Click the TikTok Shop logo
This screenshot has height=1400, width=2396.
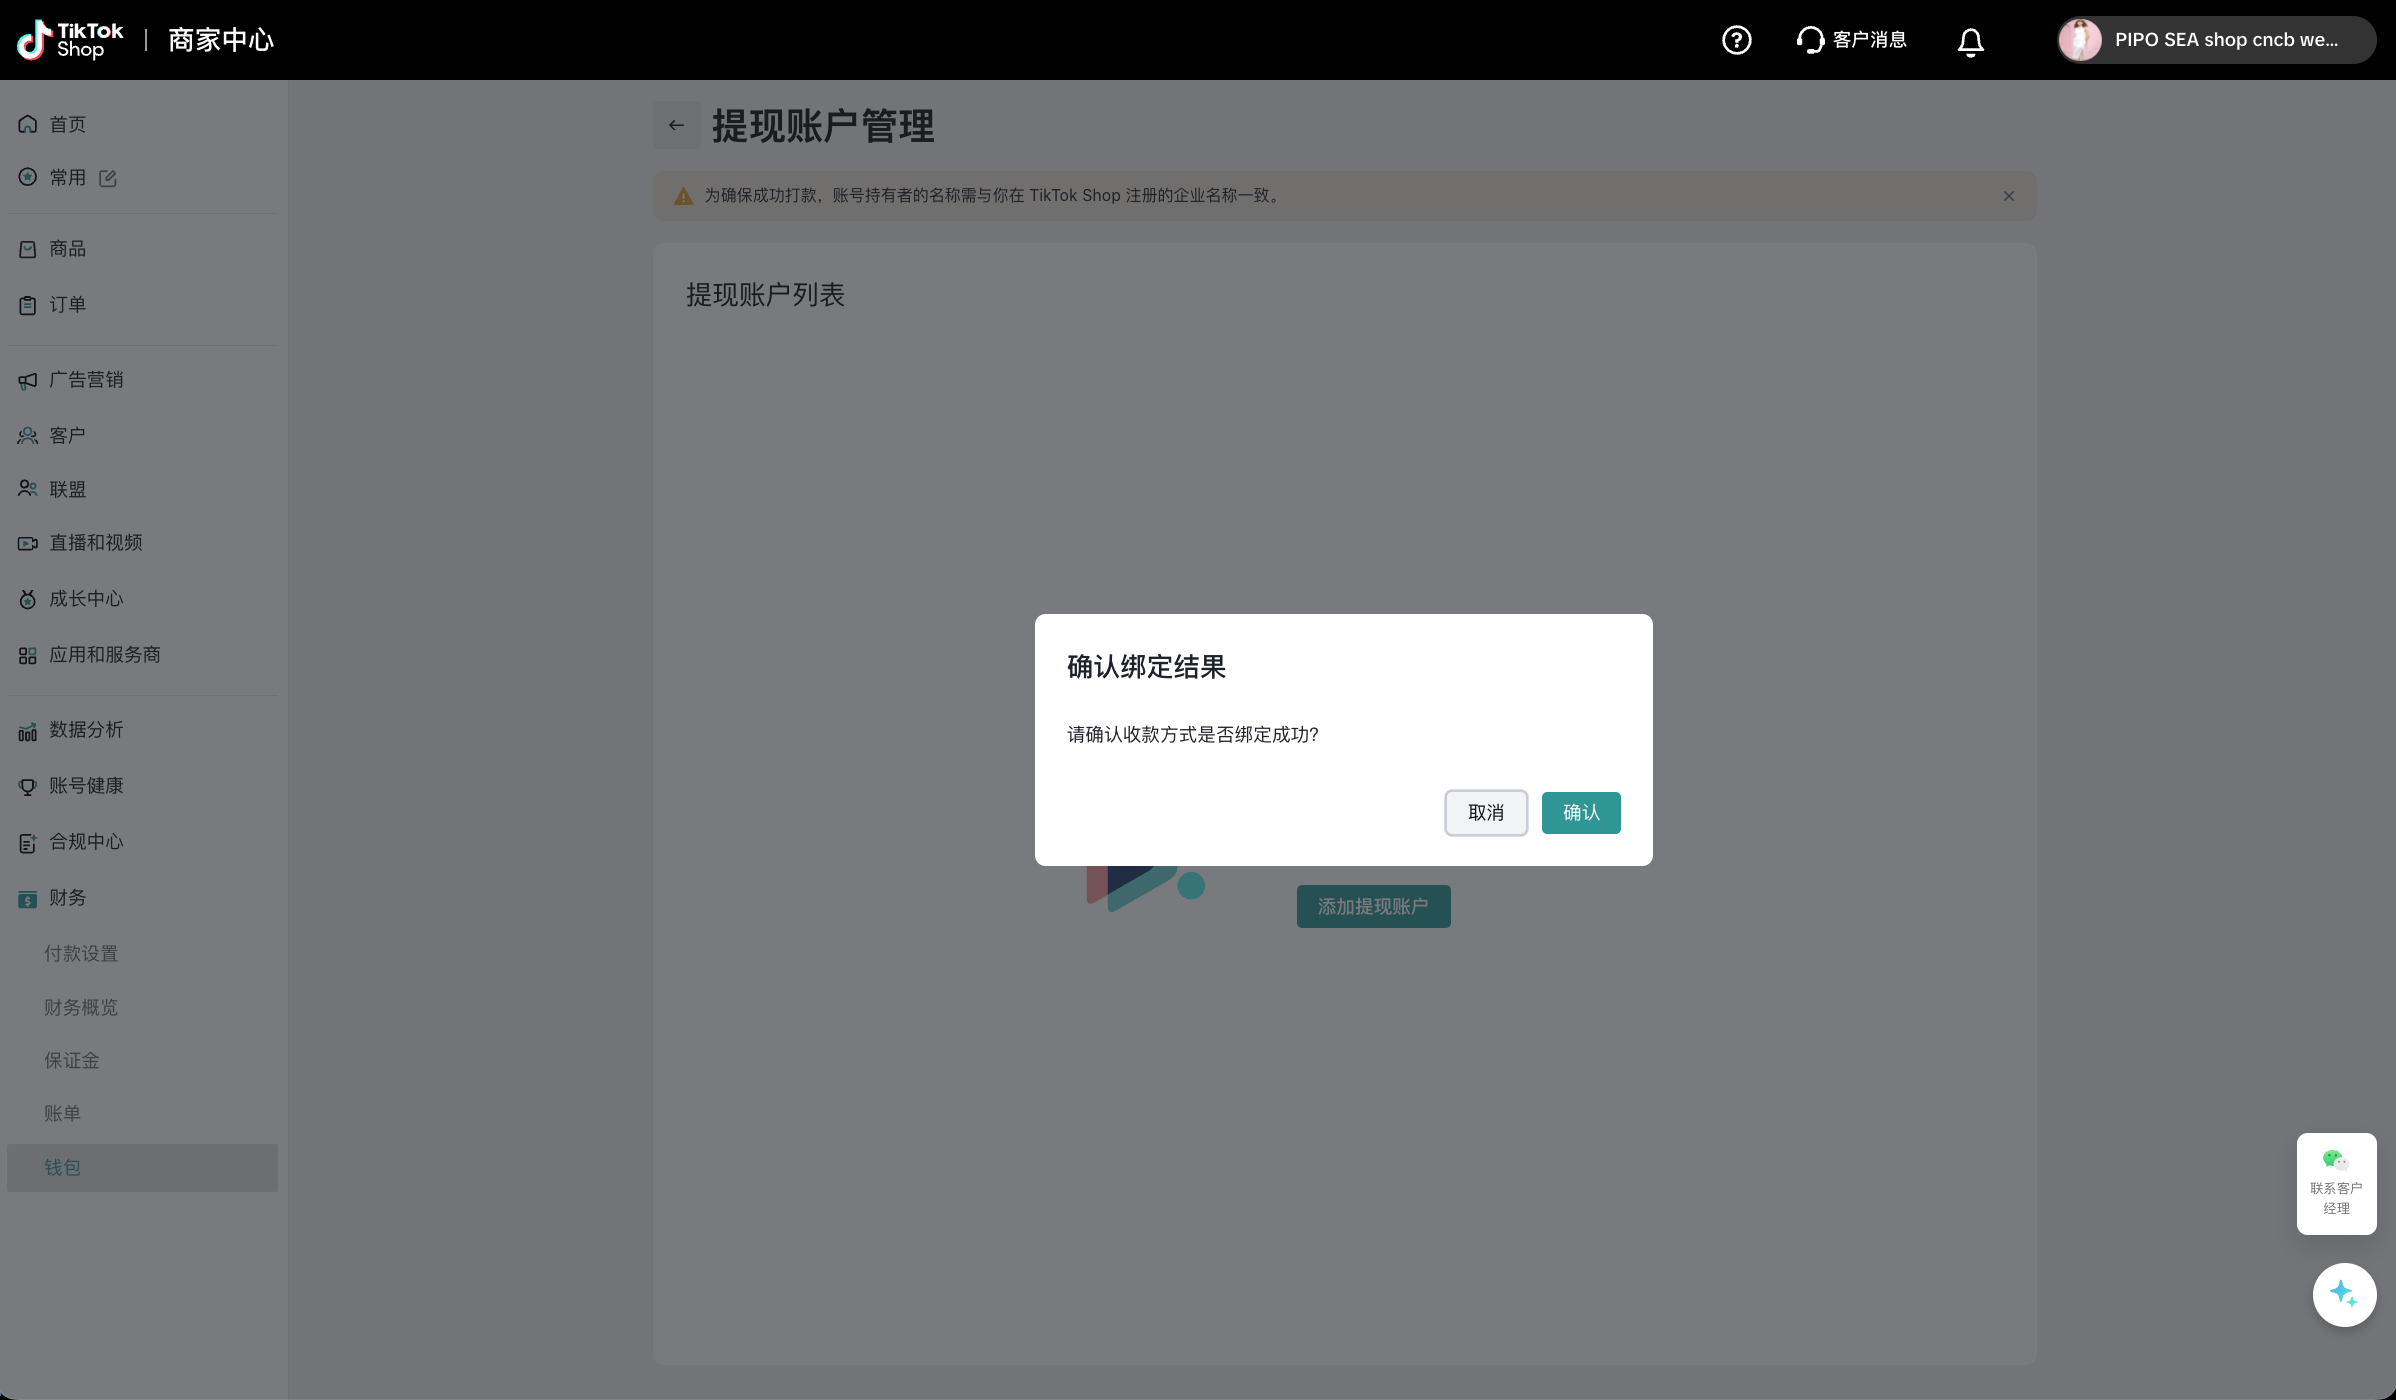click(70, 40)
